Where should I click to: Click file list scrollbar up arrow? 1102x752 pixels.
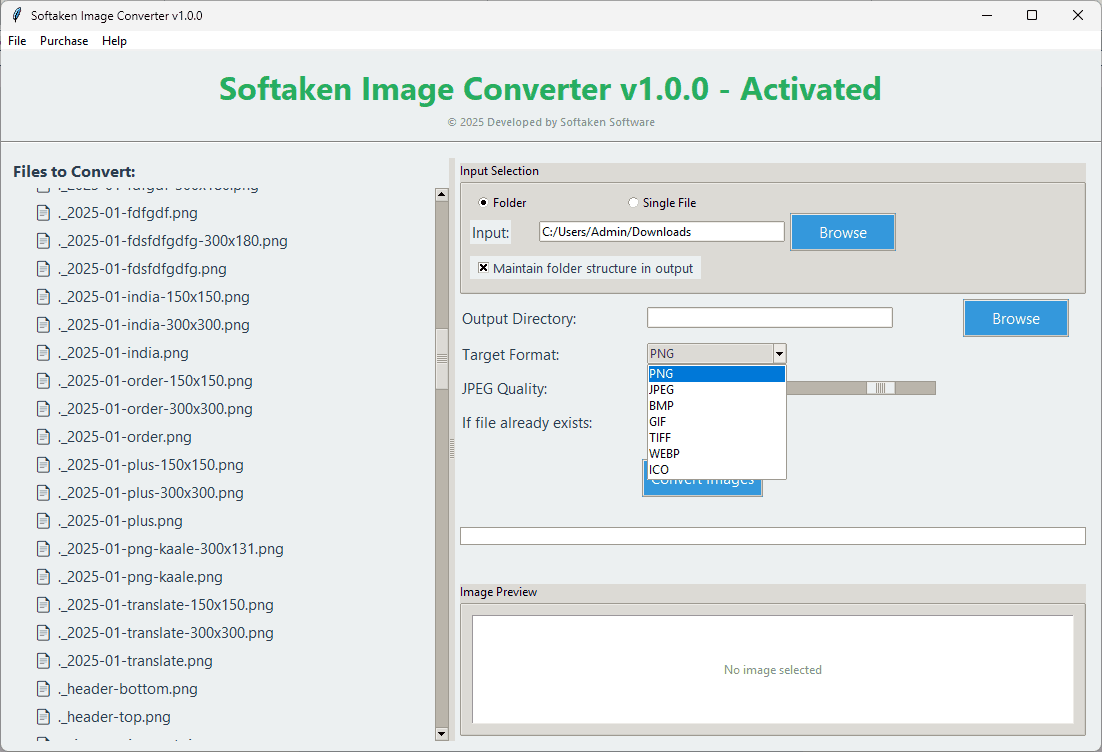[441, 195]
